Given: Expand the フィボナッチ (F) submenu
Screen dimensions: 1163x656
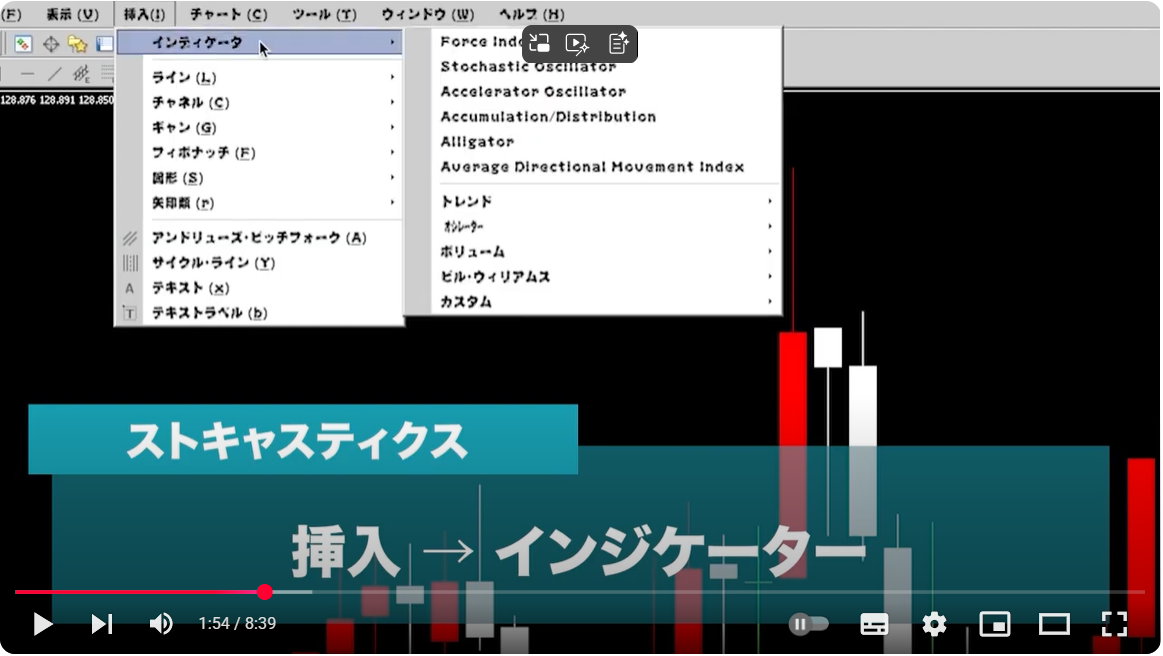Looking at the screenshot, I should click(260, 153).
